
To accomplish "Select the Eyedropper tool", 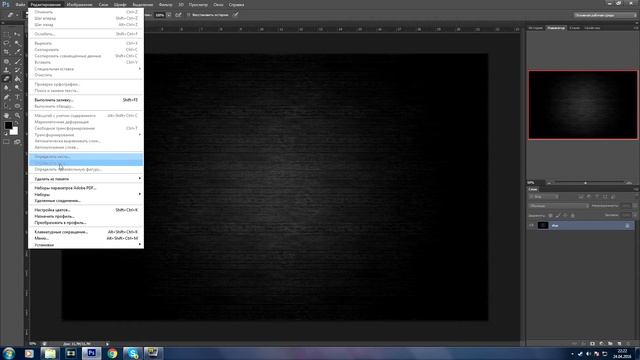I will tap(17, 52).
